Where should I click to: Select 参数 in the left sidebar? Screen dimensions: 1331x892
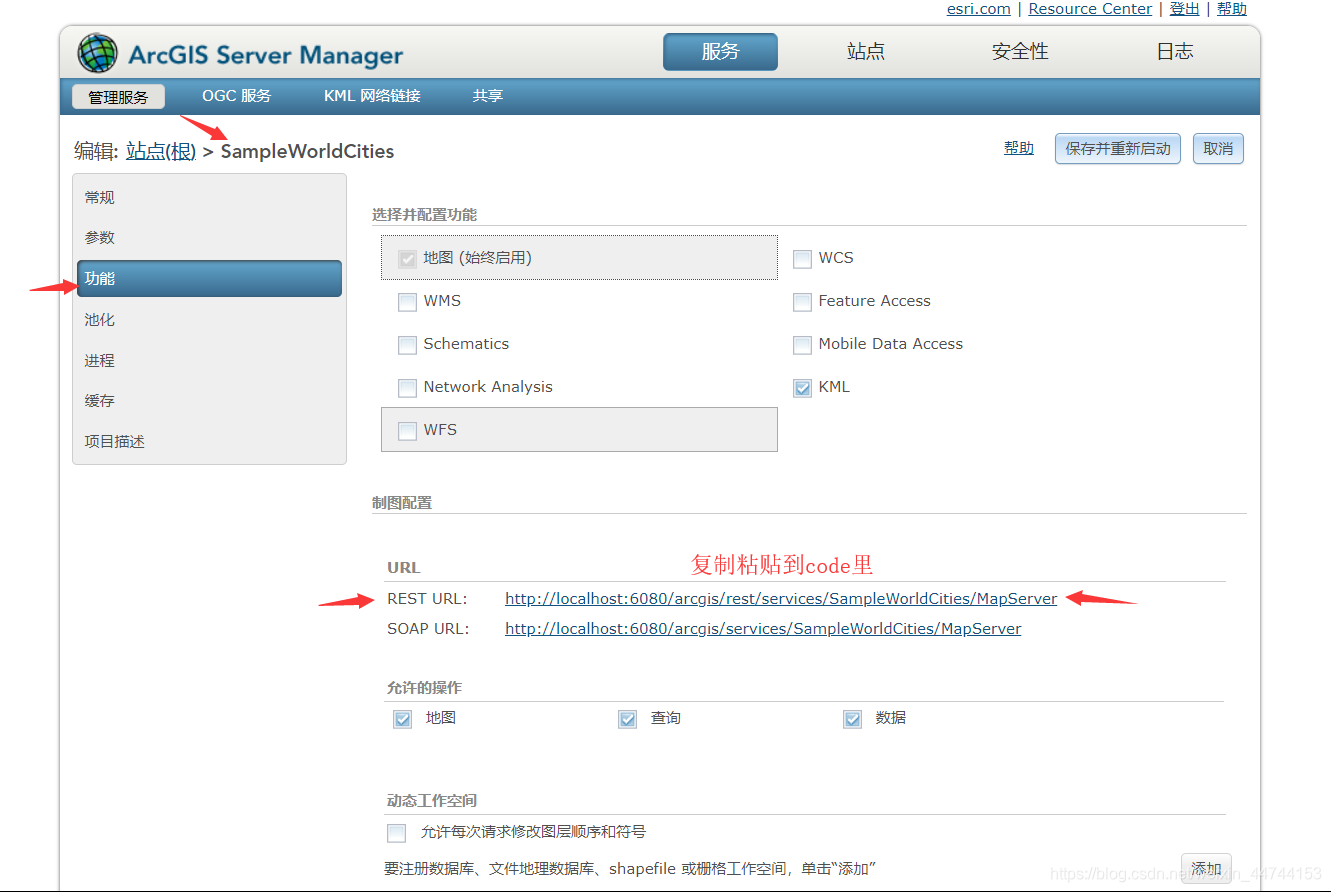(209, 238)
